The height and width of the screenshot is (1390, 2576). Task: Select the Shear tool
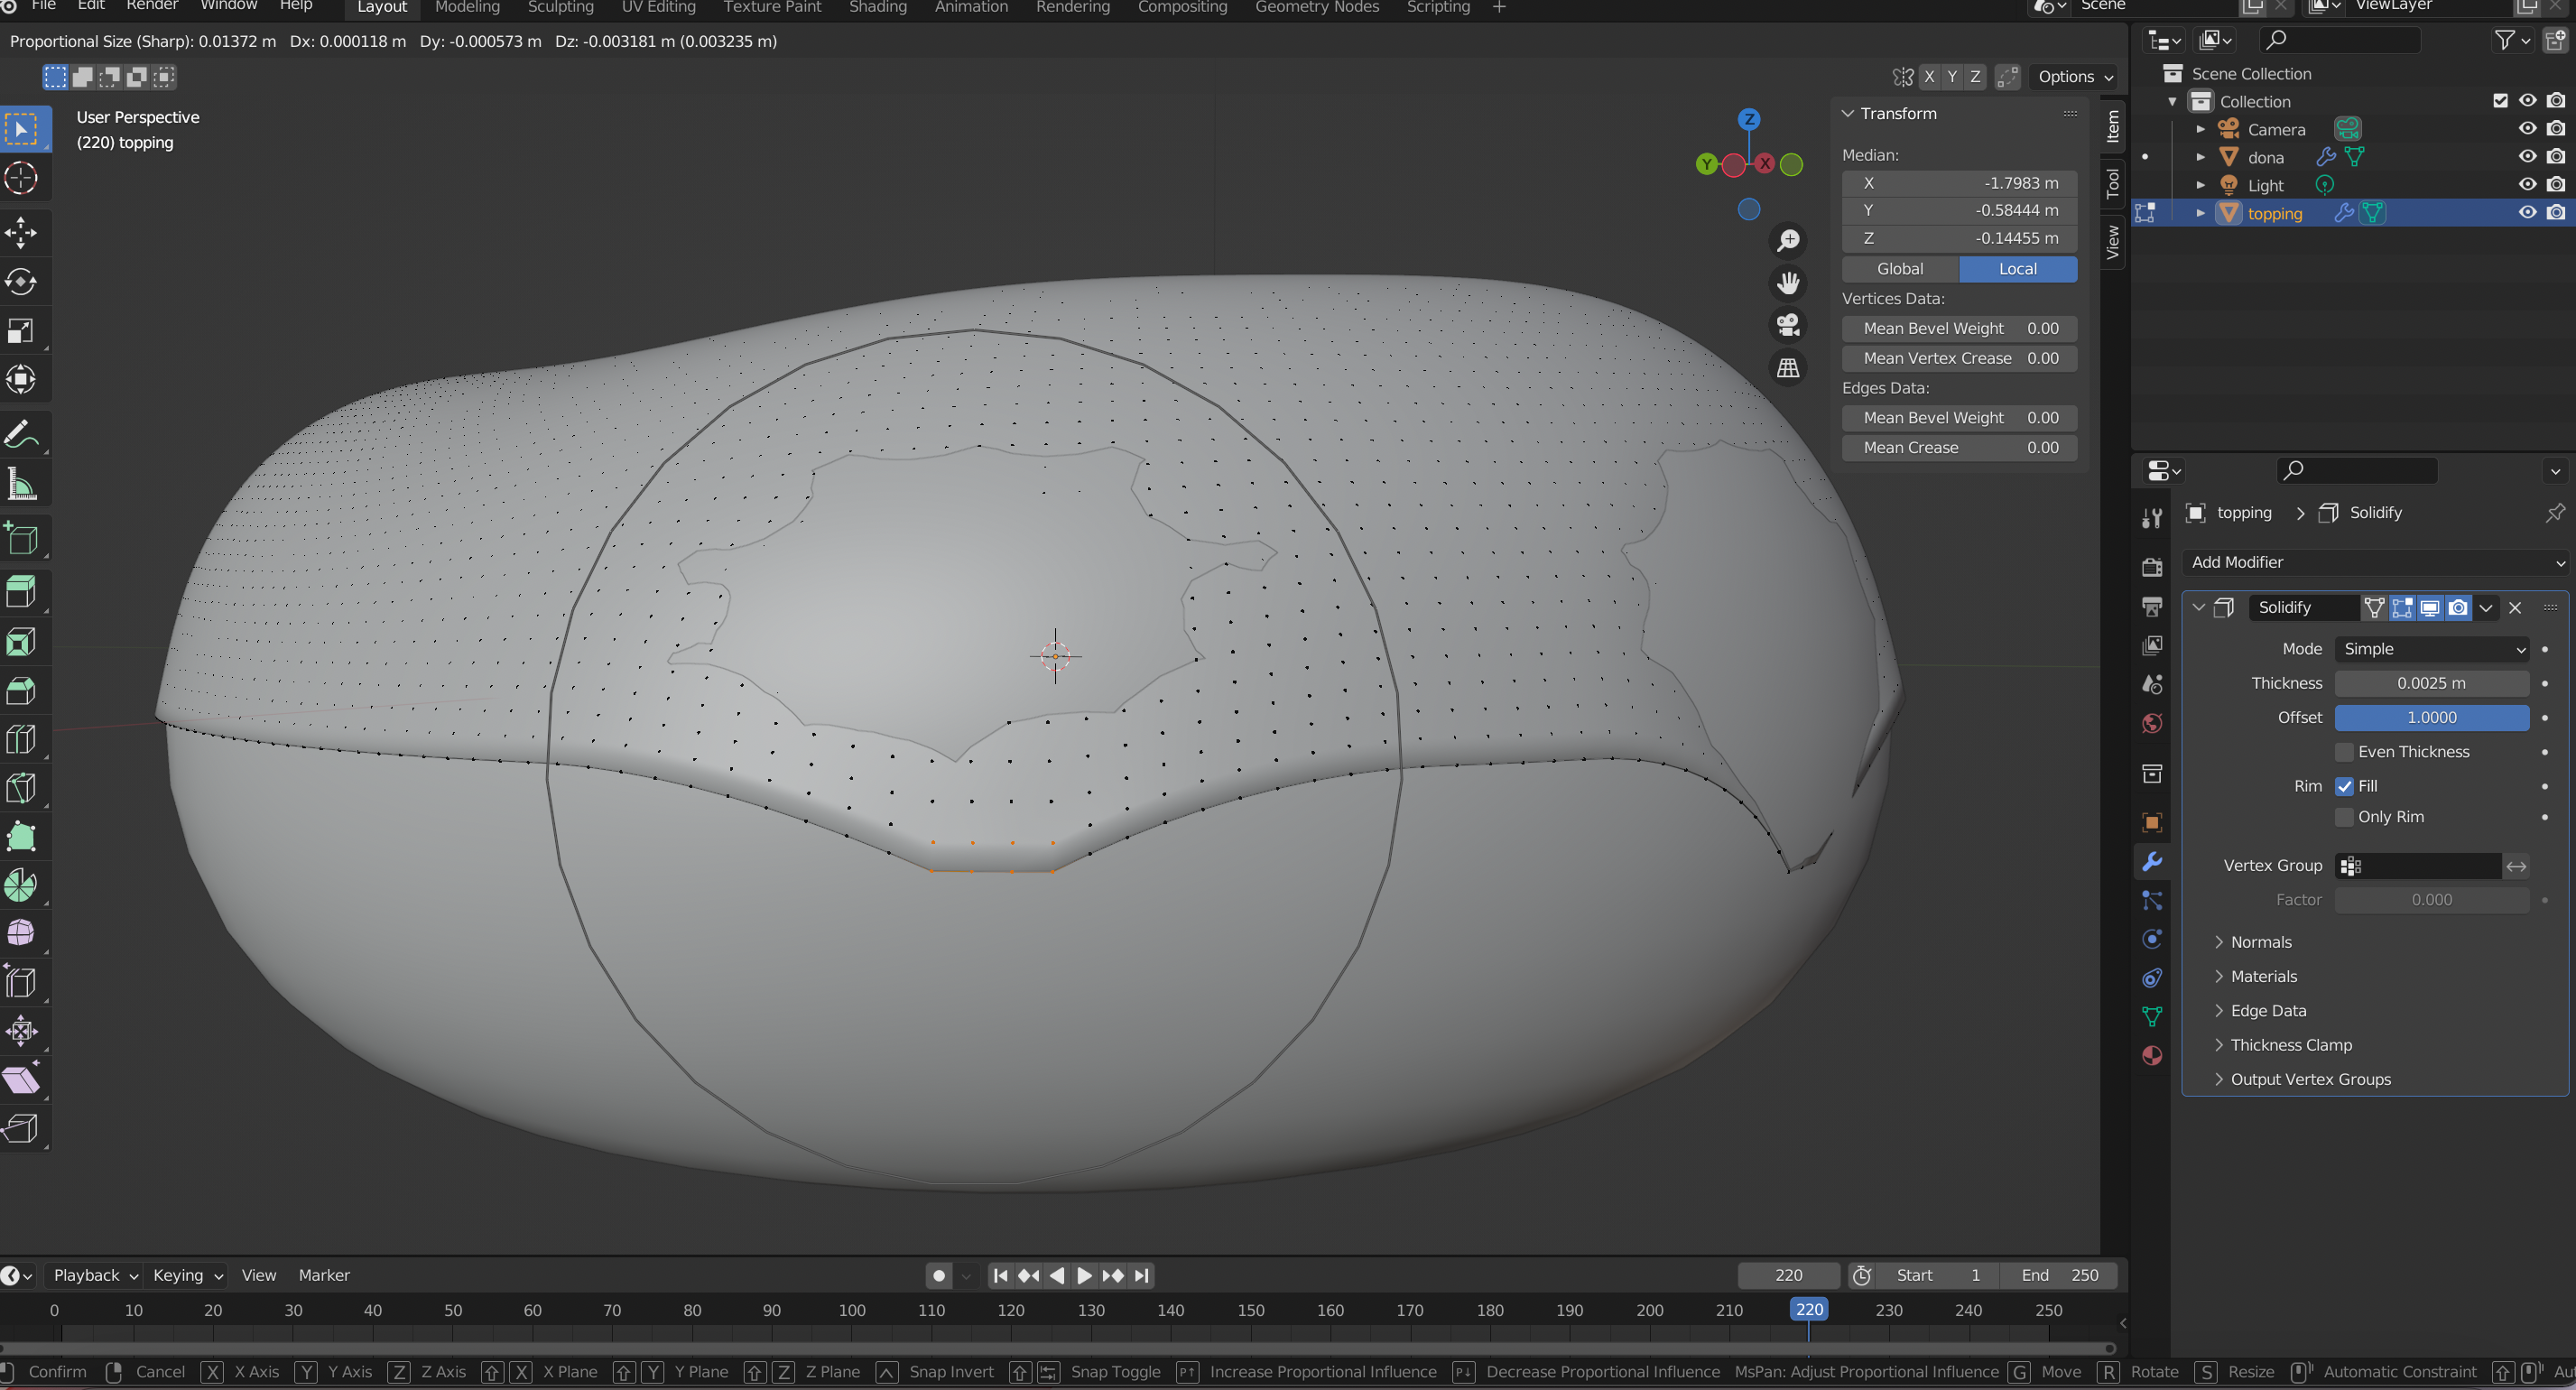click(21, 1081)
